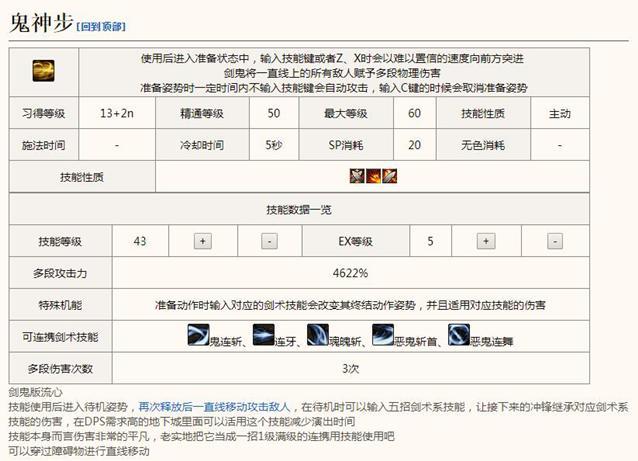Click the 鬼神步 heading

pos(41,23)
